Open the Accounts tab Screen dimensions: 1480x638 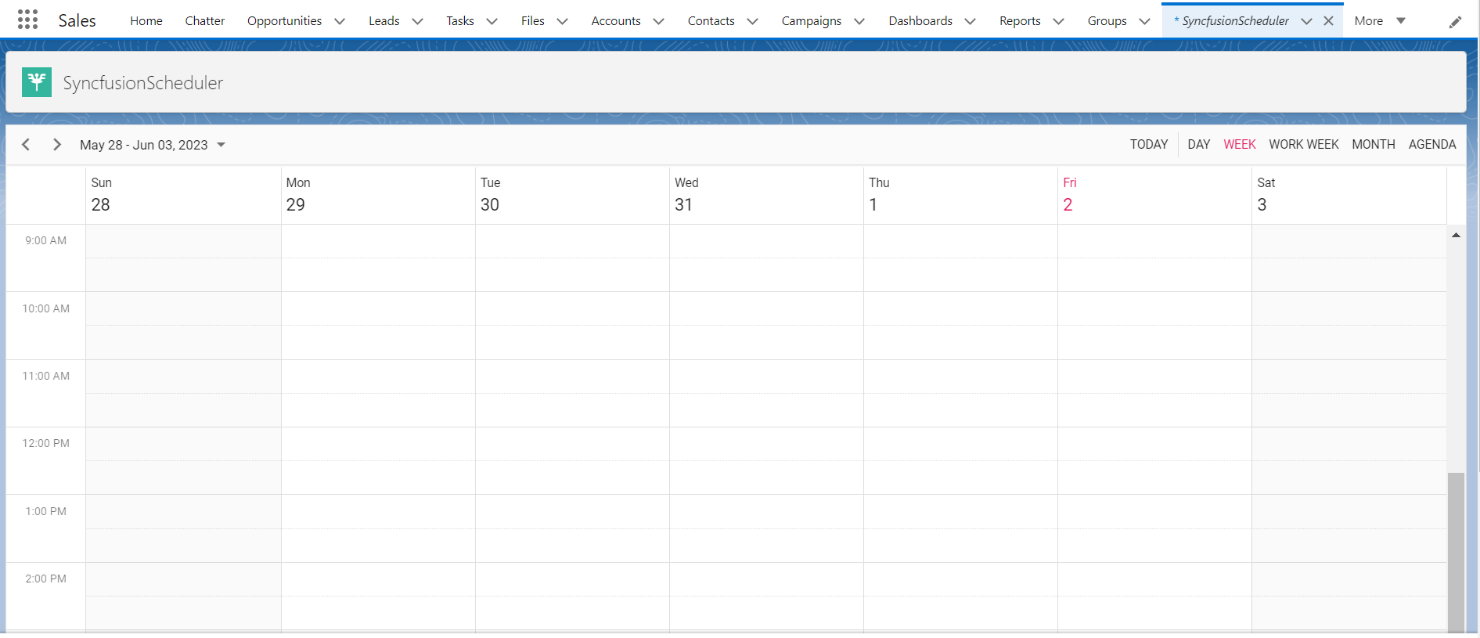tap(616, 20)
